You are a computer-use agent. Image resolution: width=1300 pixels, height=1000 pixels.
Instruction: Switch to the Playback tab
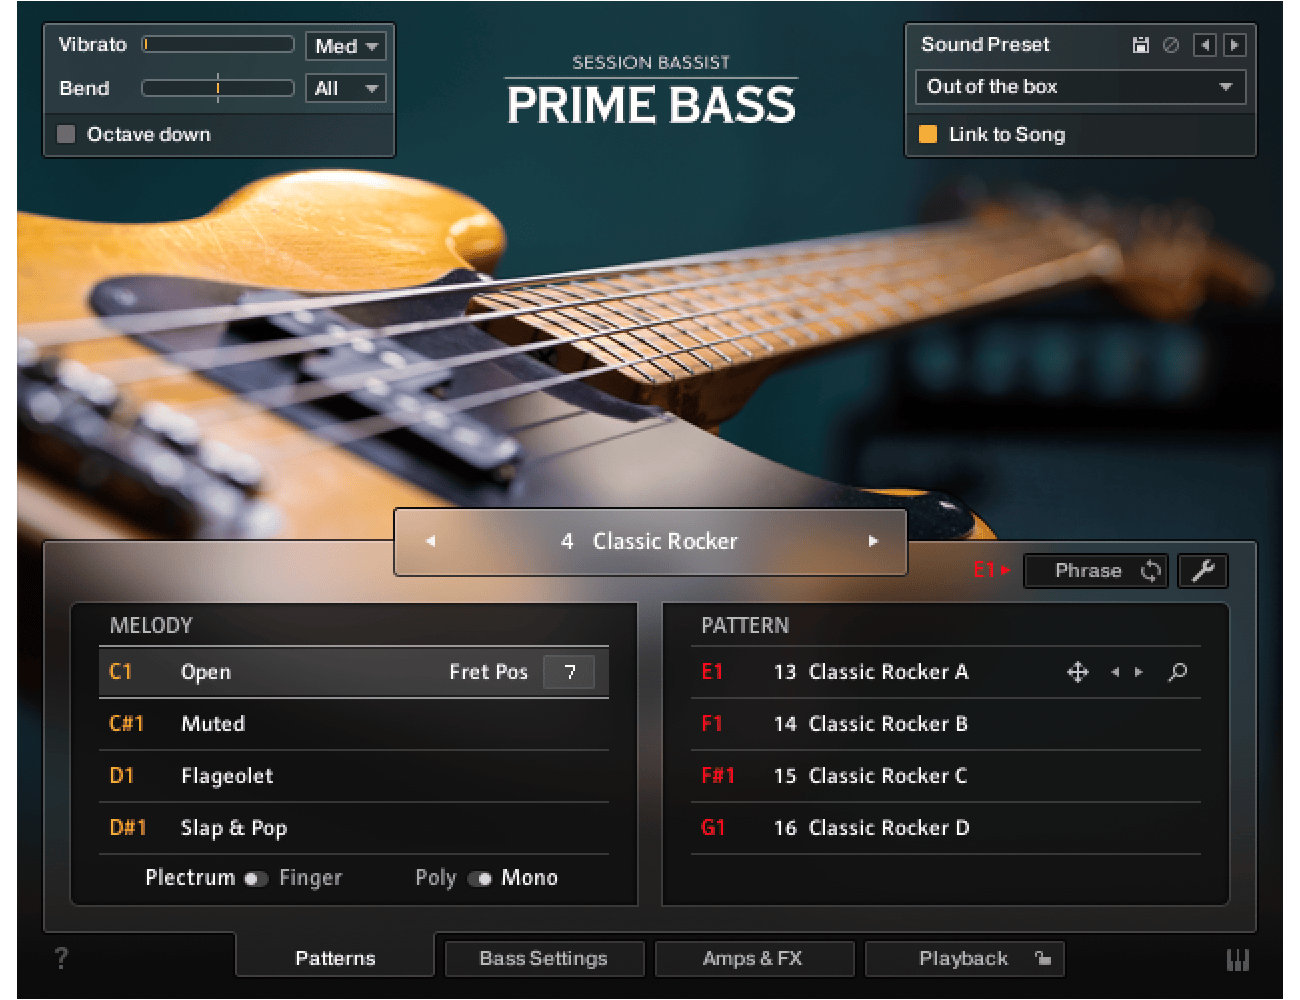click(964, 958)
